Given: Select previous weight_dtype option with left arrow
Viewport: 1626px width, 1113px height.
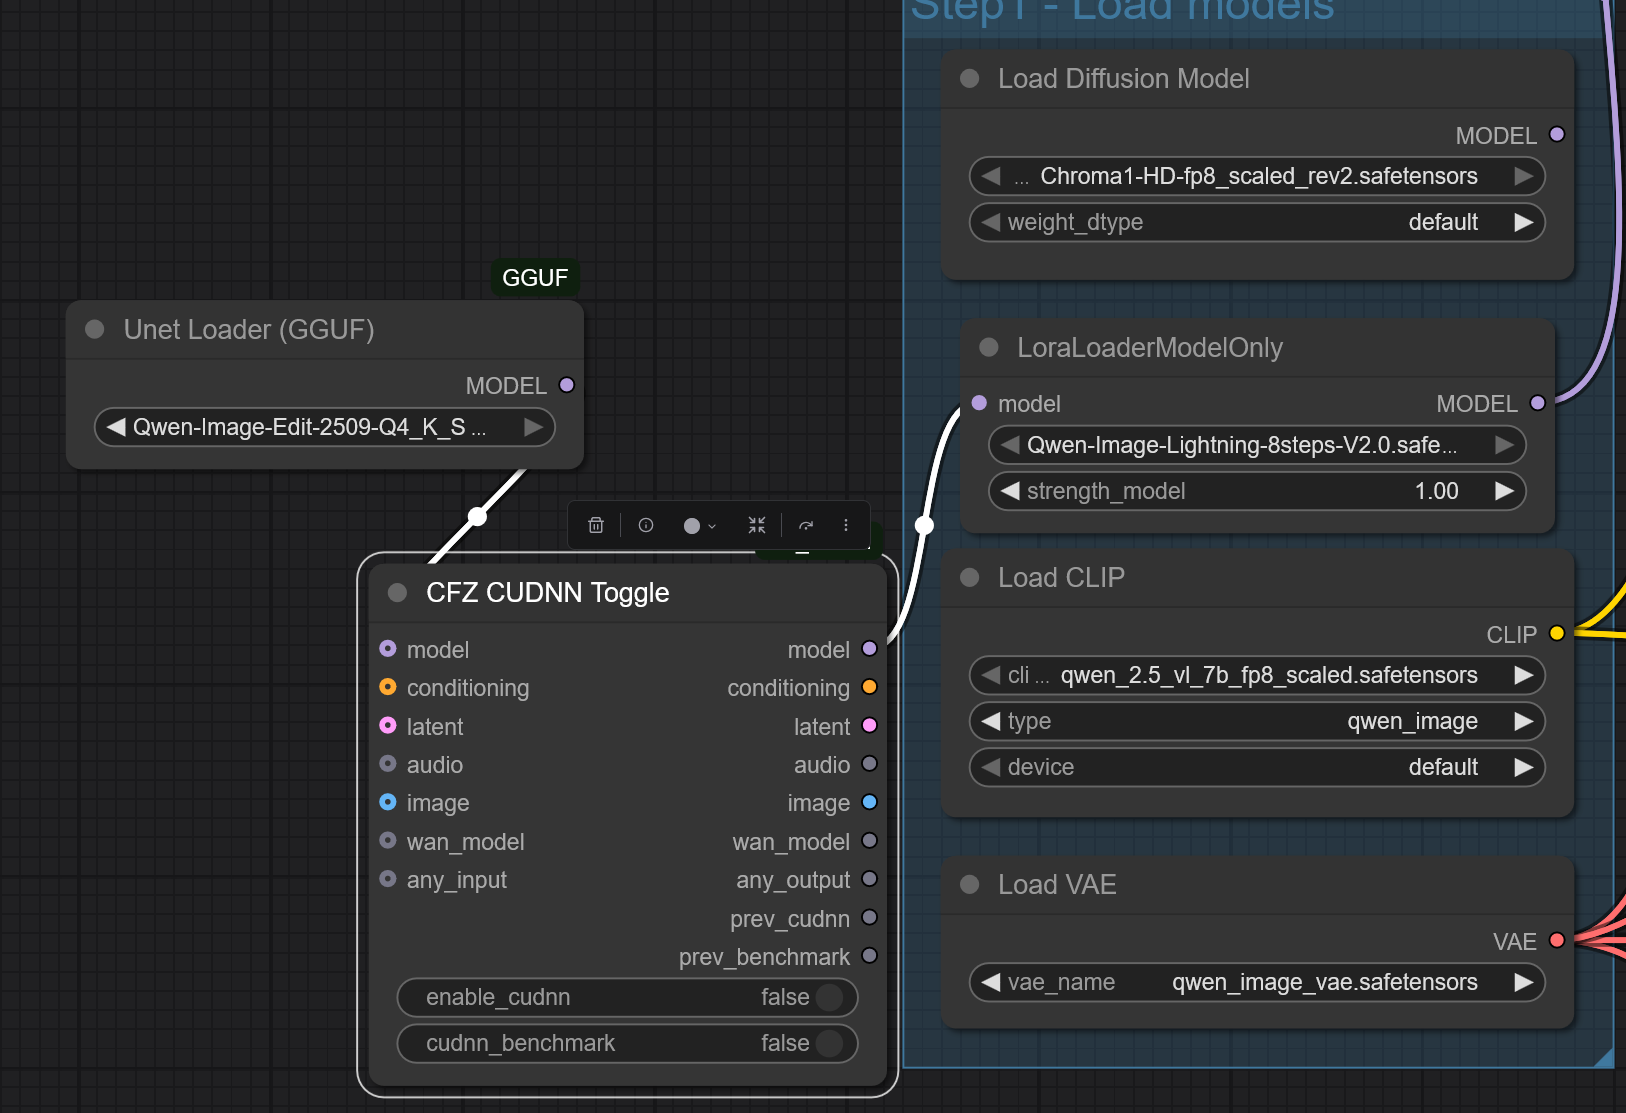Looking at the screenshot, I should click(x=991, y=222).
